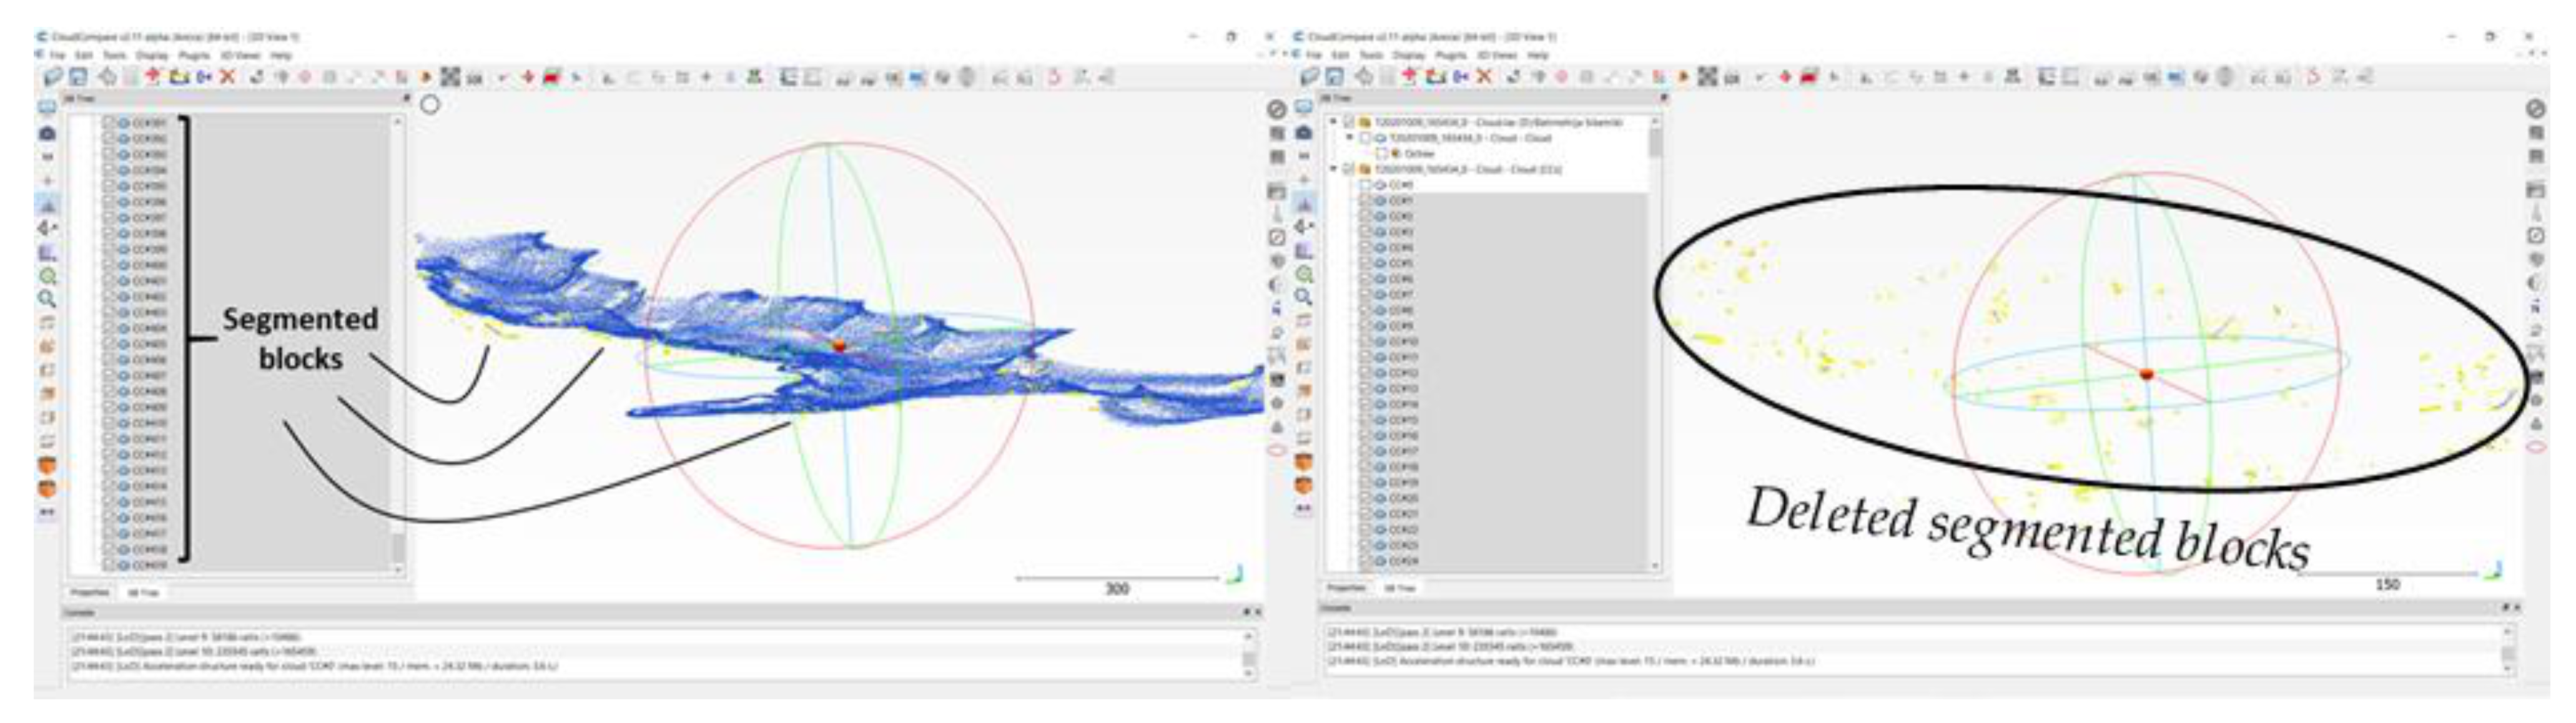Collapse the top folder group in right DB Tree
Screen dimensions: 2576x723
1334,122
